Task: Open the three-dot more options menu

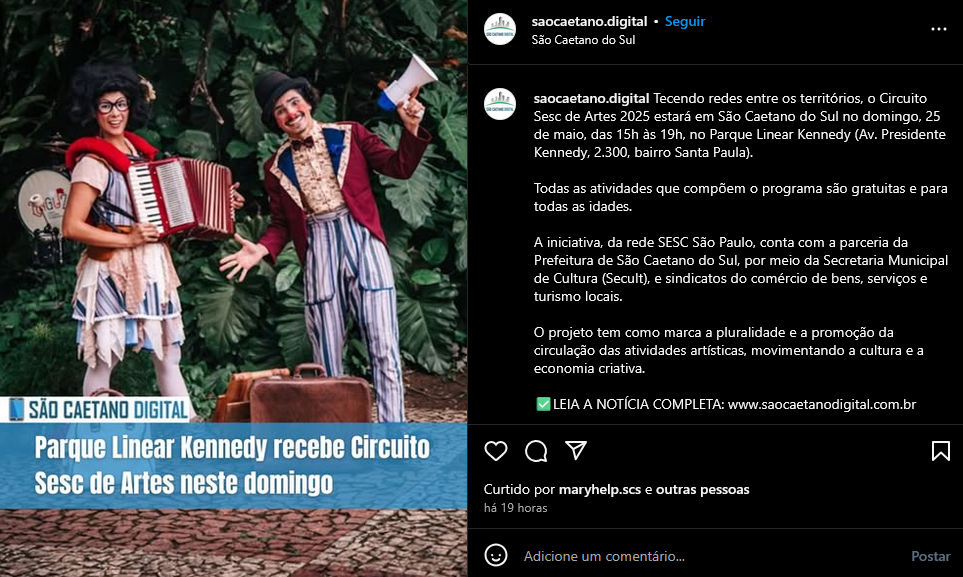Action: pyautogui.click(x=938, y=29)
